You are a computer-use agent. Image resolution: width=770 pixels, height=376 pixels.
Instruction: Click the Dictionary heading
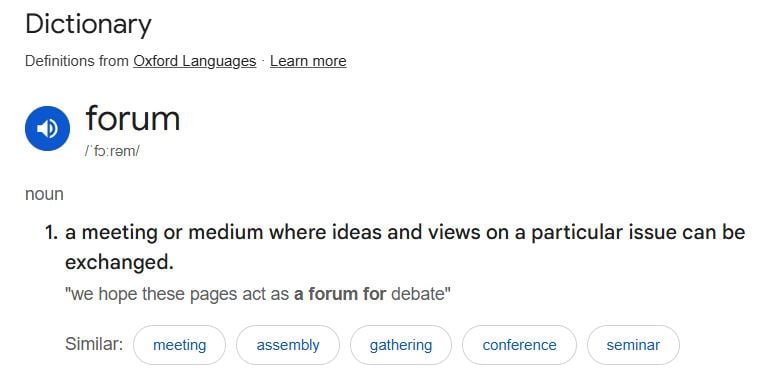88,24
